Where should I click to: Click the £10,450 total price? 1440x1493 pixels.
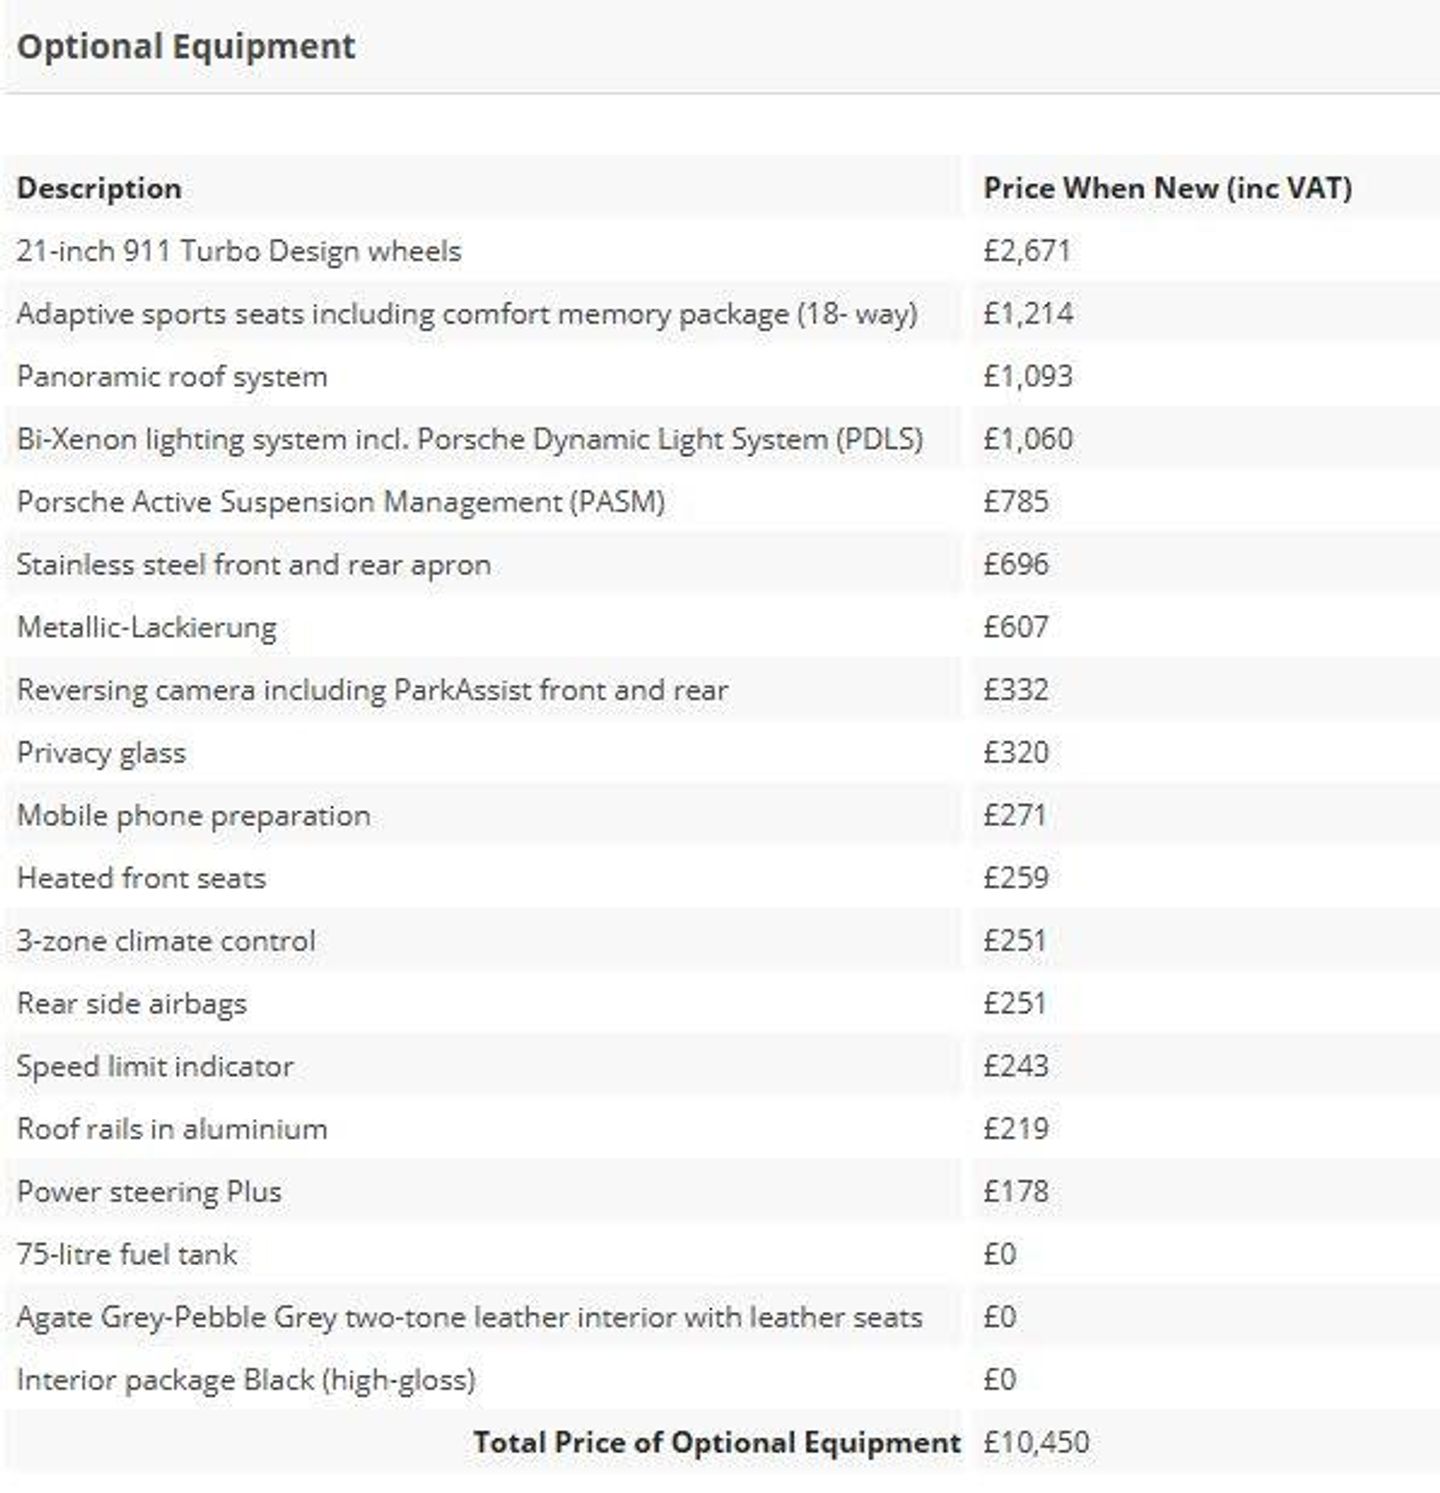click(1036, 1443)
